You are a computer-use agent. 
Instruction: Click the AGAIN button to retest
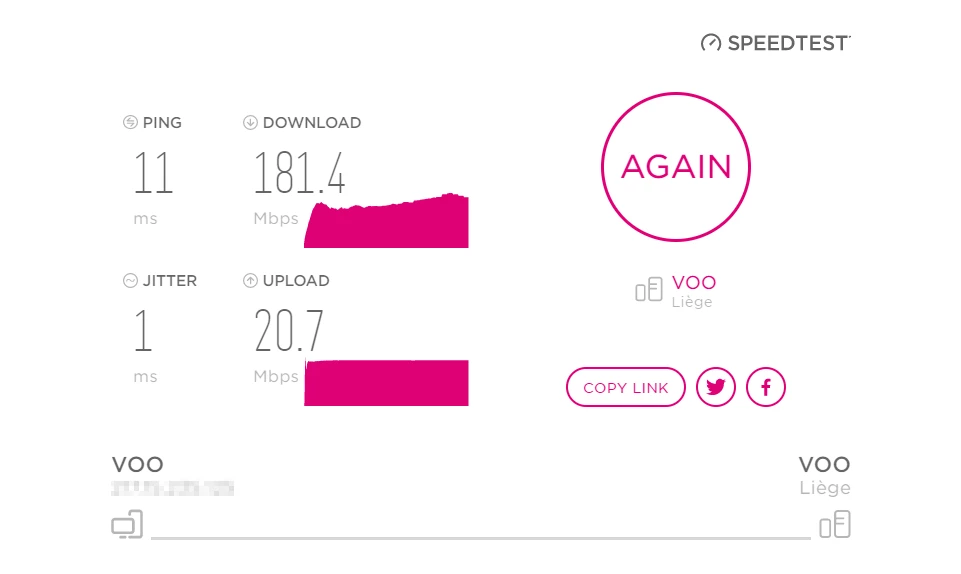pos(675,167)
